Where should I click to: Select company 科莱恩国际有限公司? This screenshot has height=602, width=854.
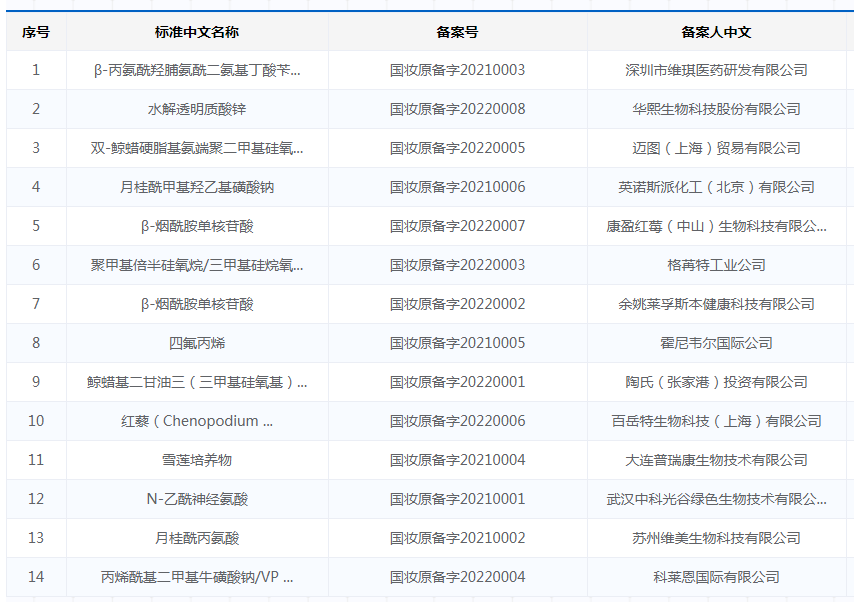(x=716, y=577)
